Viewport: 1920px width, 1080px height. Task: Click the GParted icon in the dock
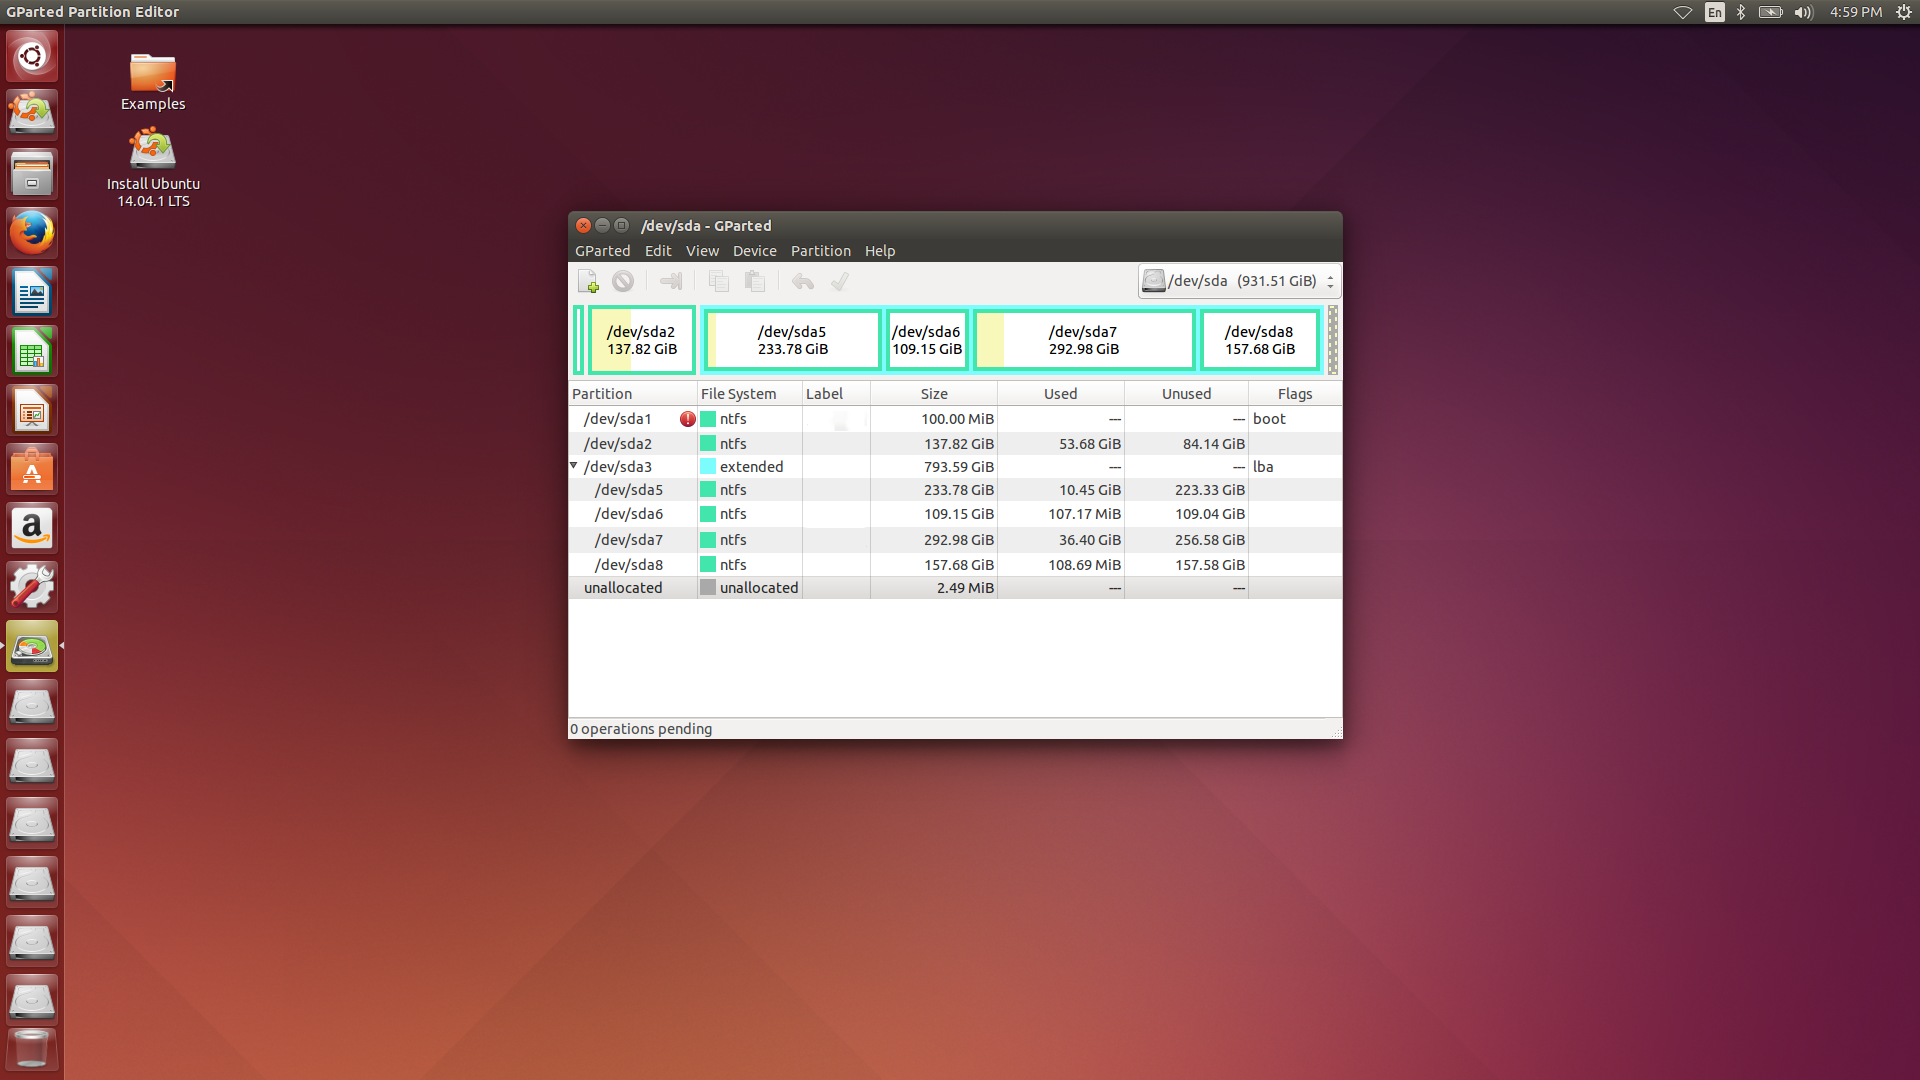32,646
